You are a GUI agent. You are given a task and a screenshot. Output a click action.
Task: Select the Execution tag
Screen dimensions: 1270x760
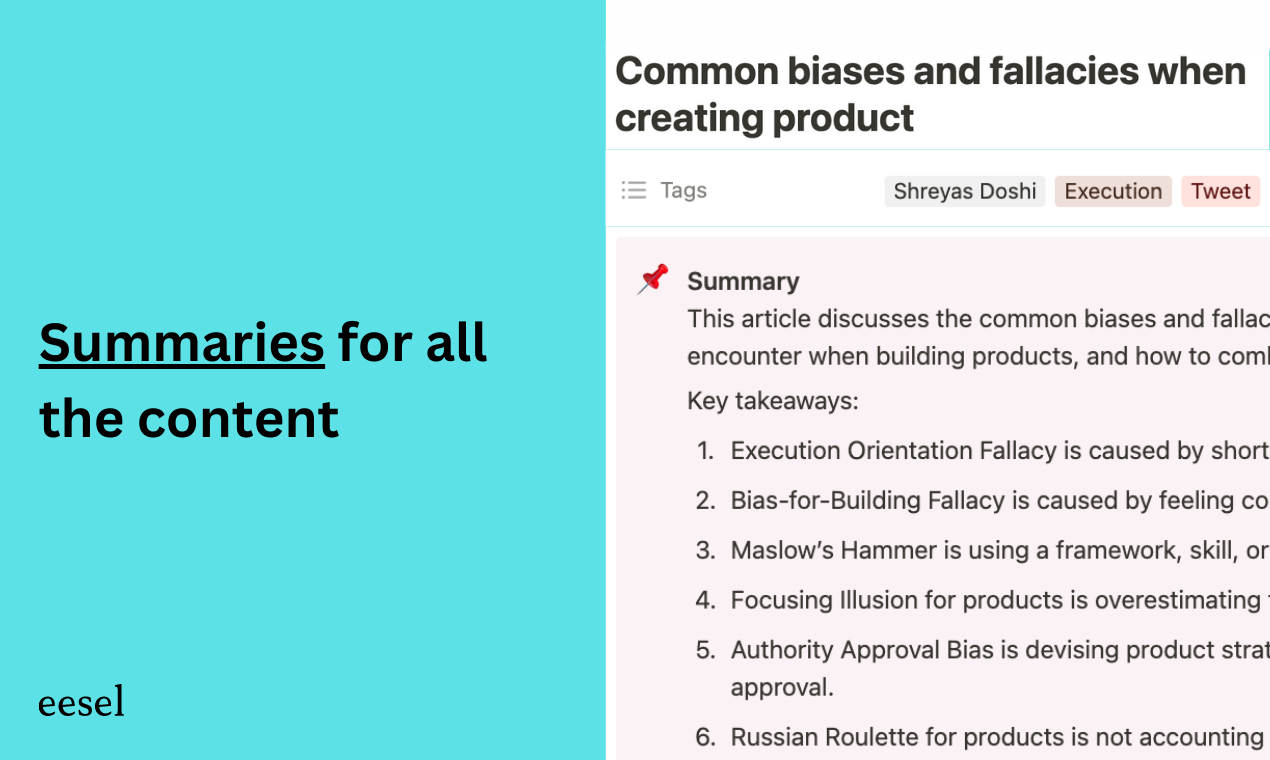coord(1113,191)
